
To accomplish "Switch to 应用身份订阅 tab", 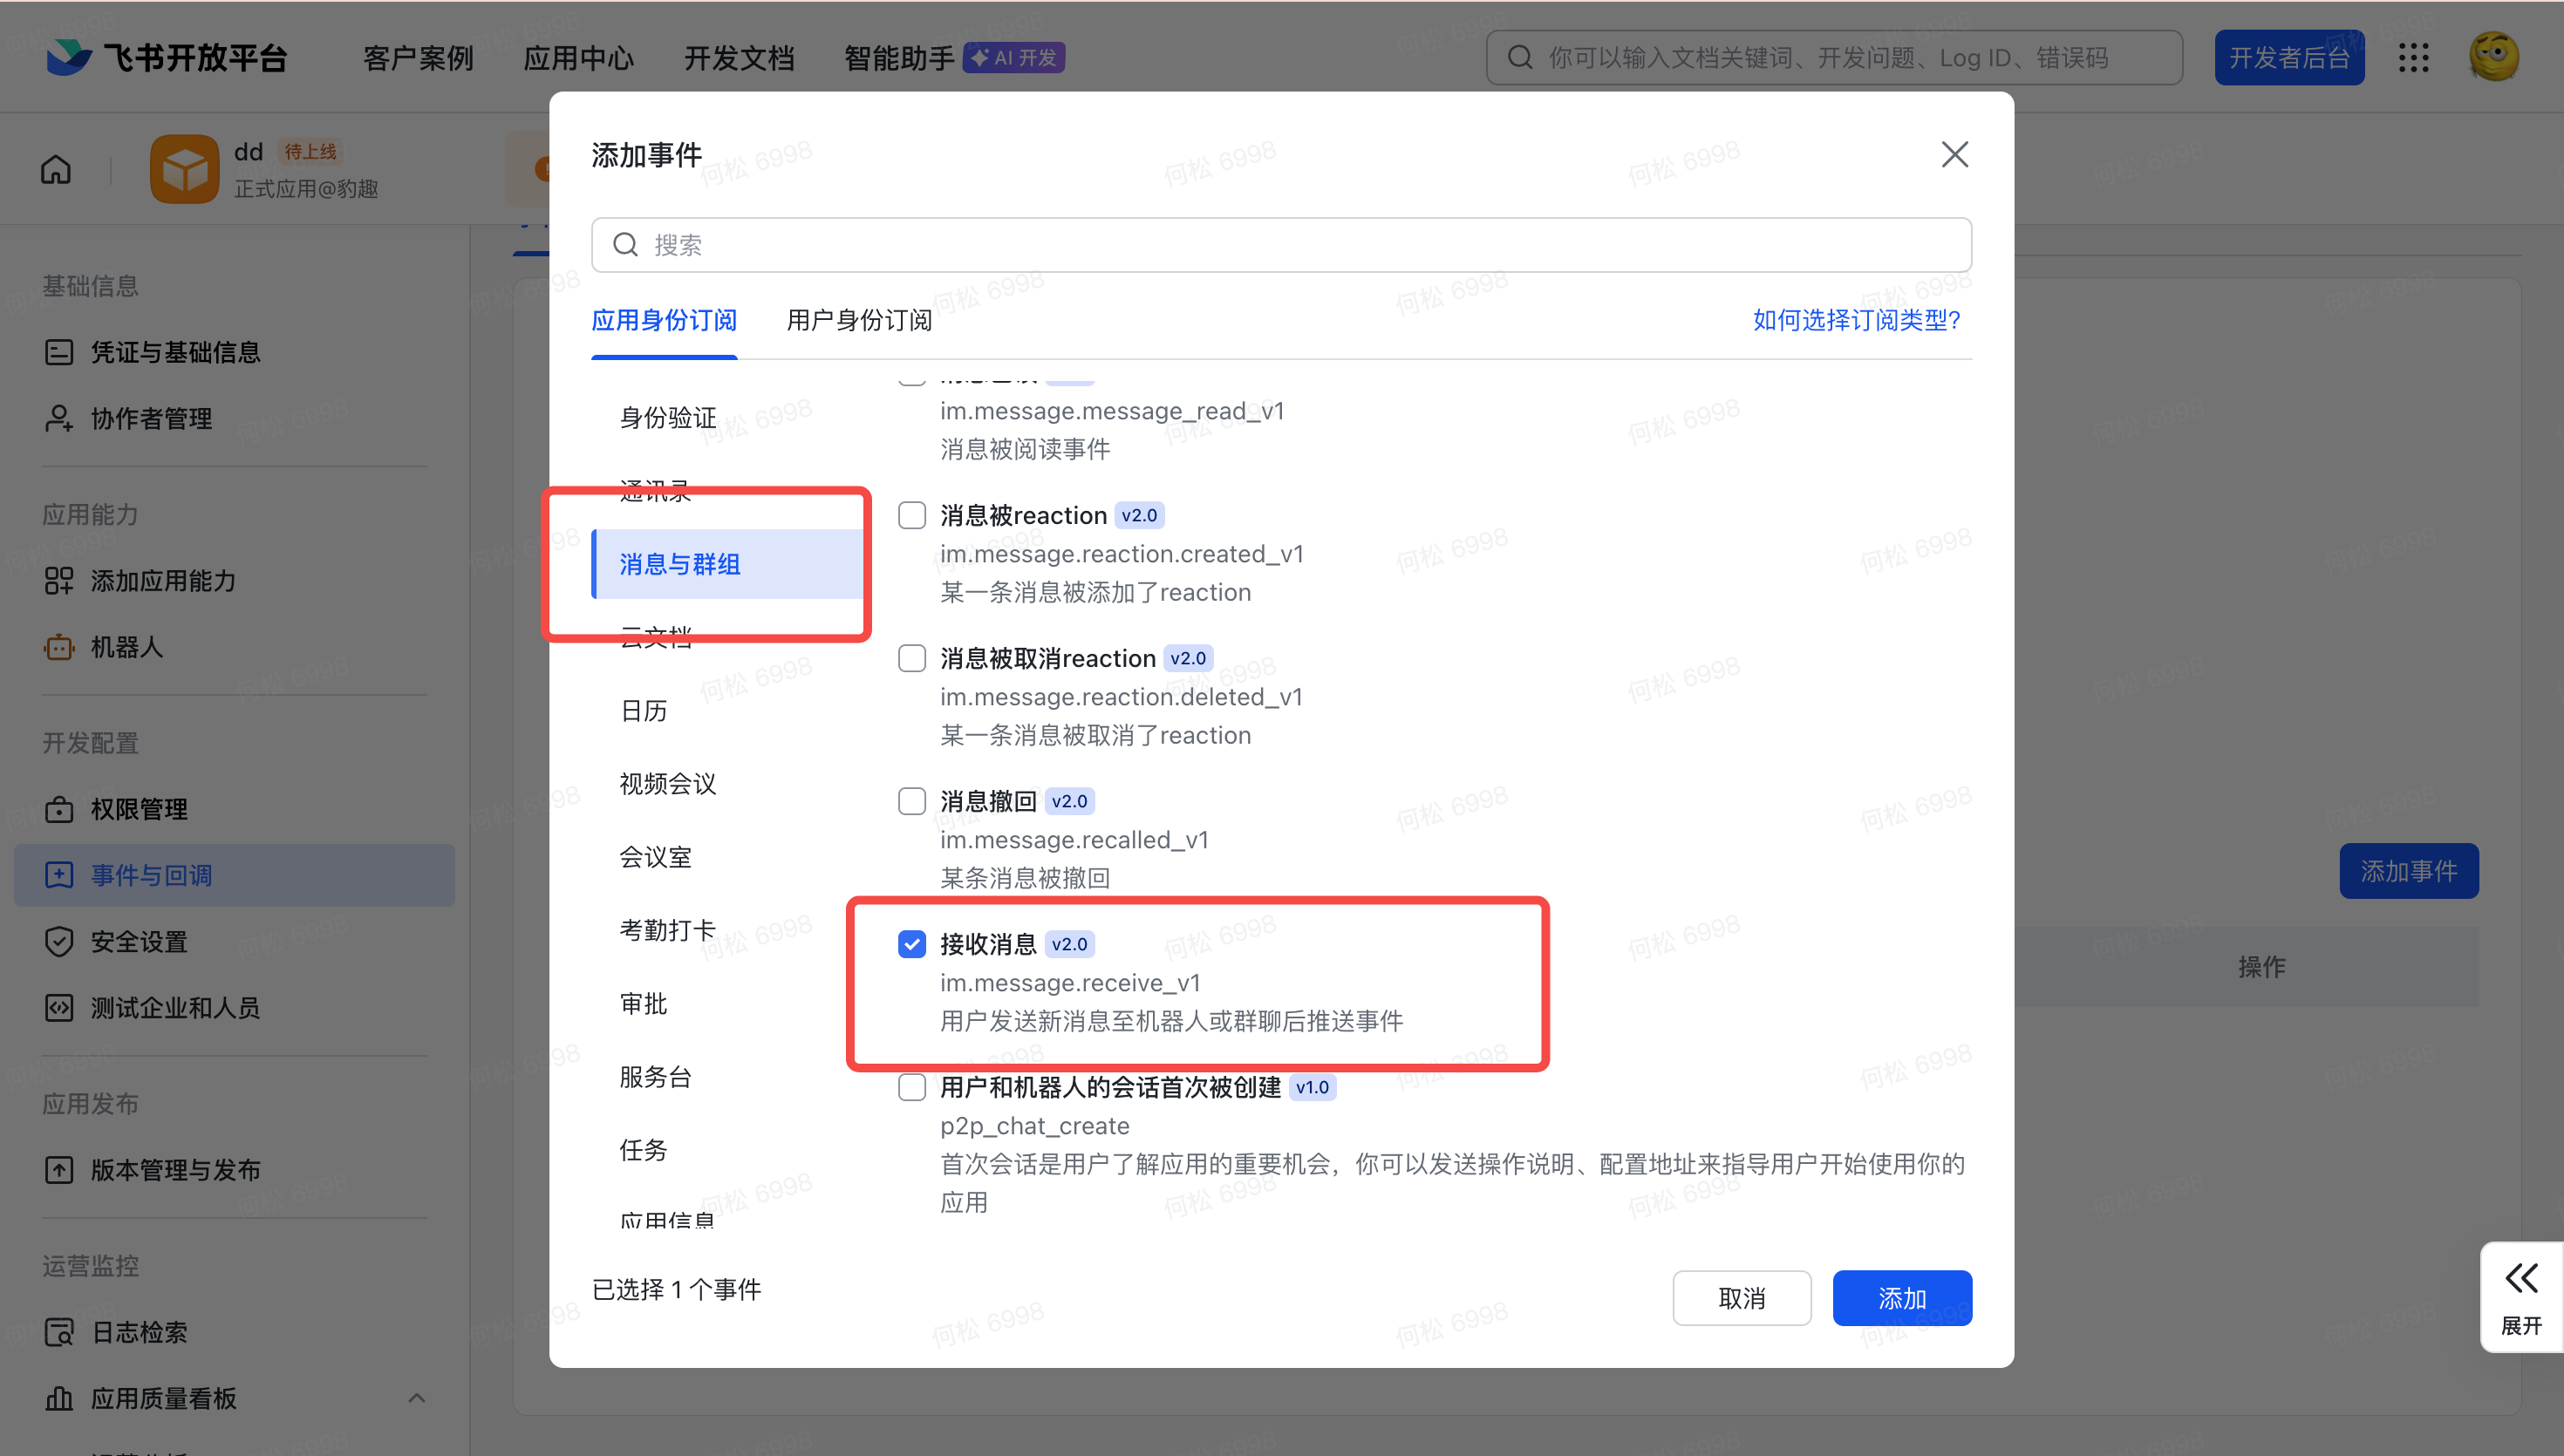I will pyautogui.click(x=664, y=320).
